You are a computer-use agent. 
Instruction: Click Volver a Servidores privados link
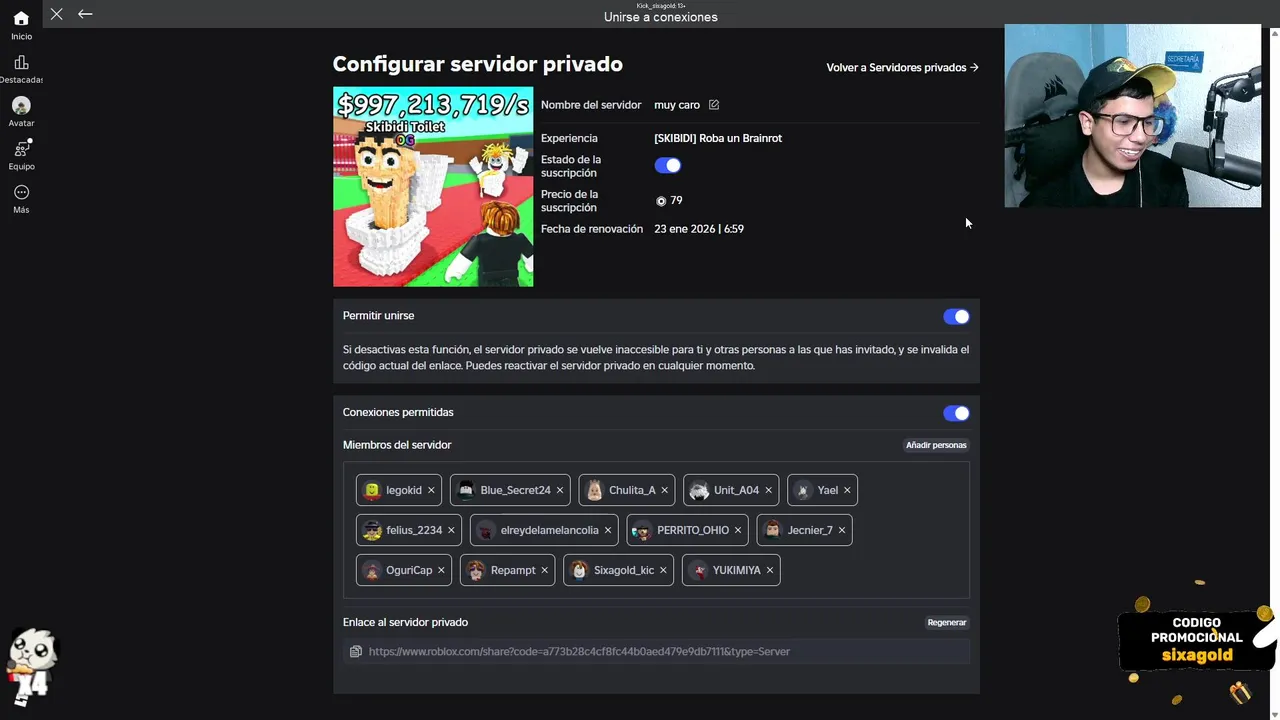coord(902,67)
